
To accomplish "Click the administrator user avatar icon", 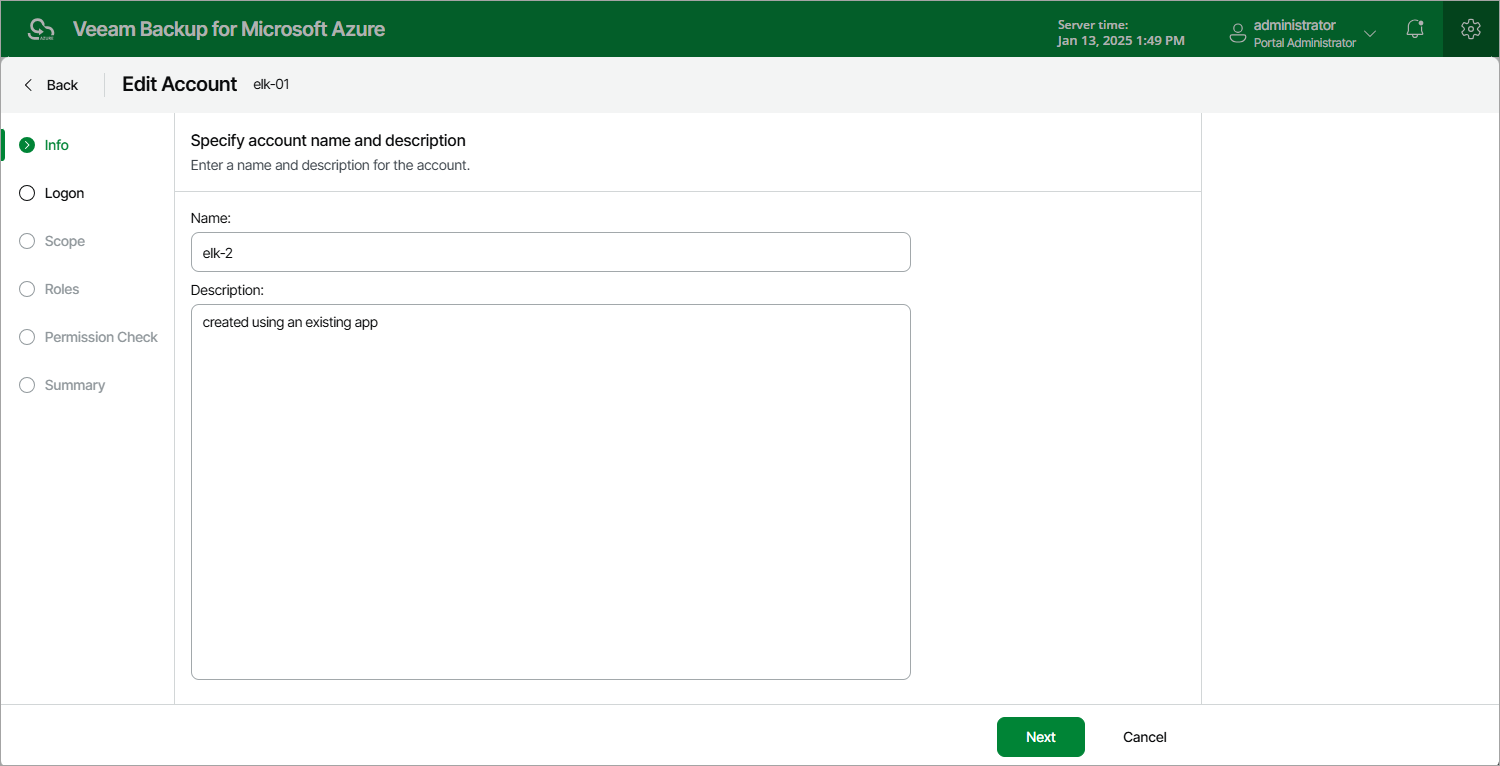I will 1238,33.
